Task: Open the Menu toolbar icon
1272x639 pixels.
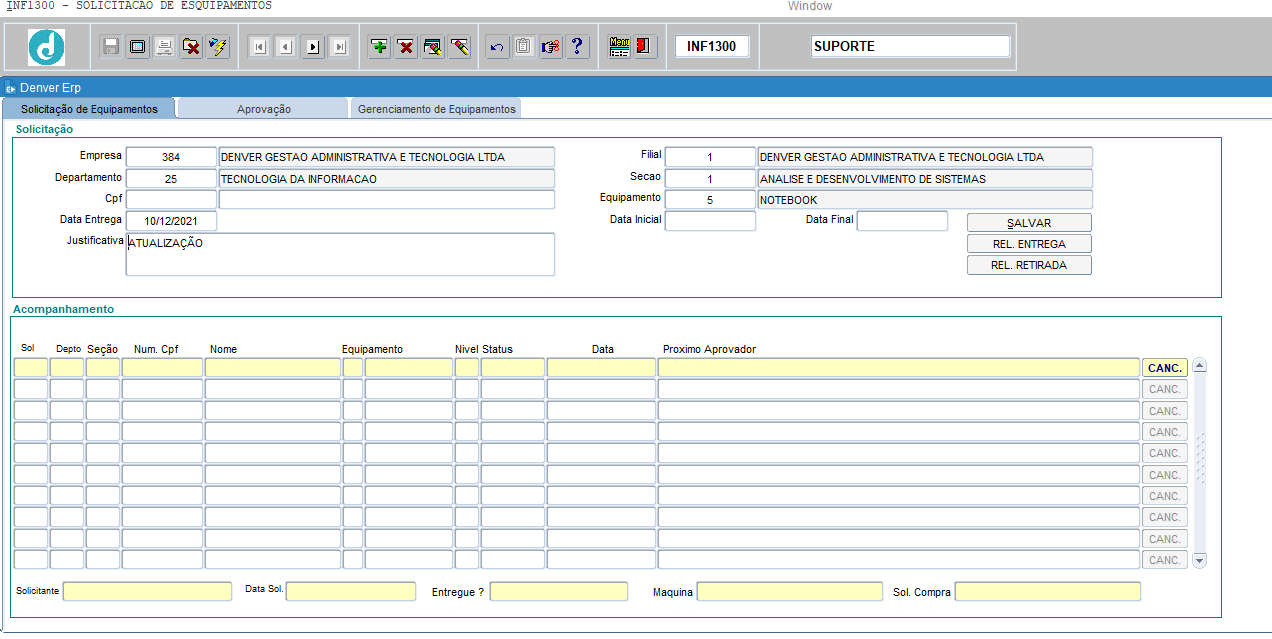Action: pyautogui.click(x=619, y=46)
